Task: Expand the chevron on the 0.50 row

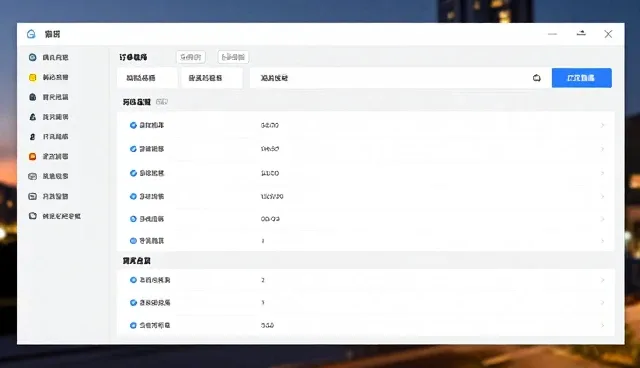Action: (602, 326)
